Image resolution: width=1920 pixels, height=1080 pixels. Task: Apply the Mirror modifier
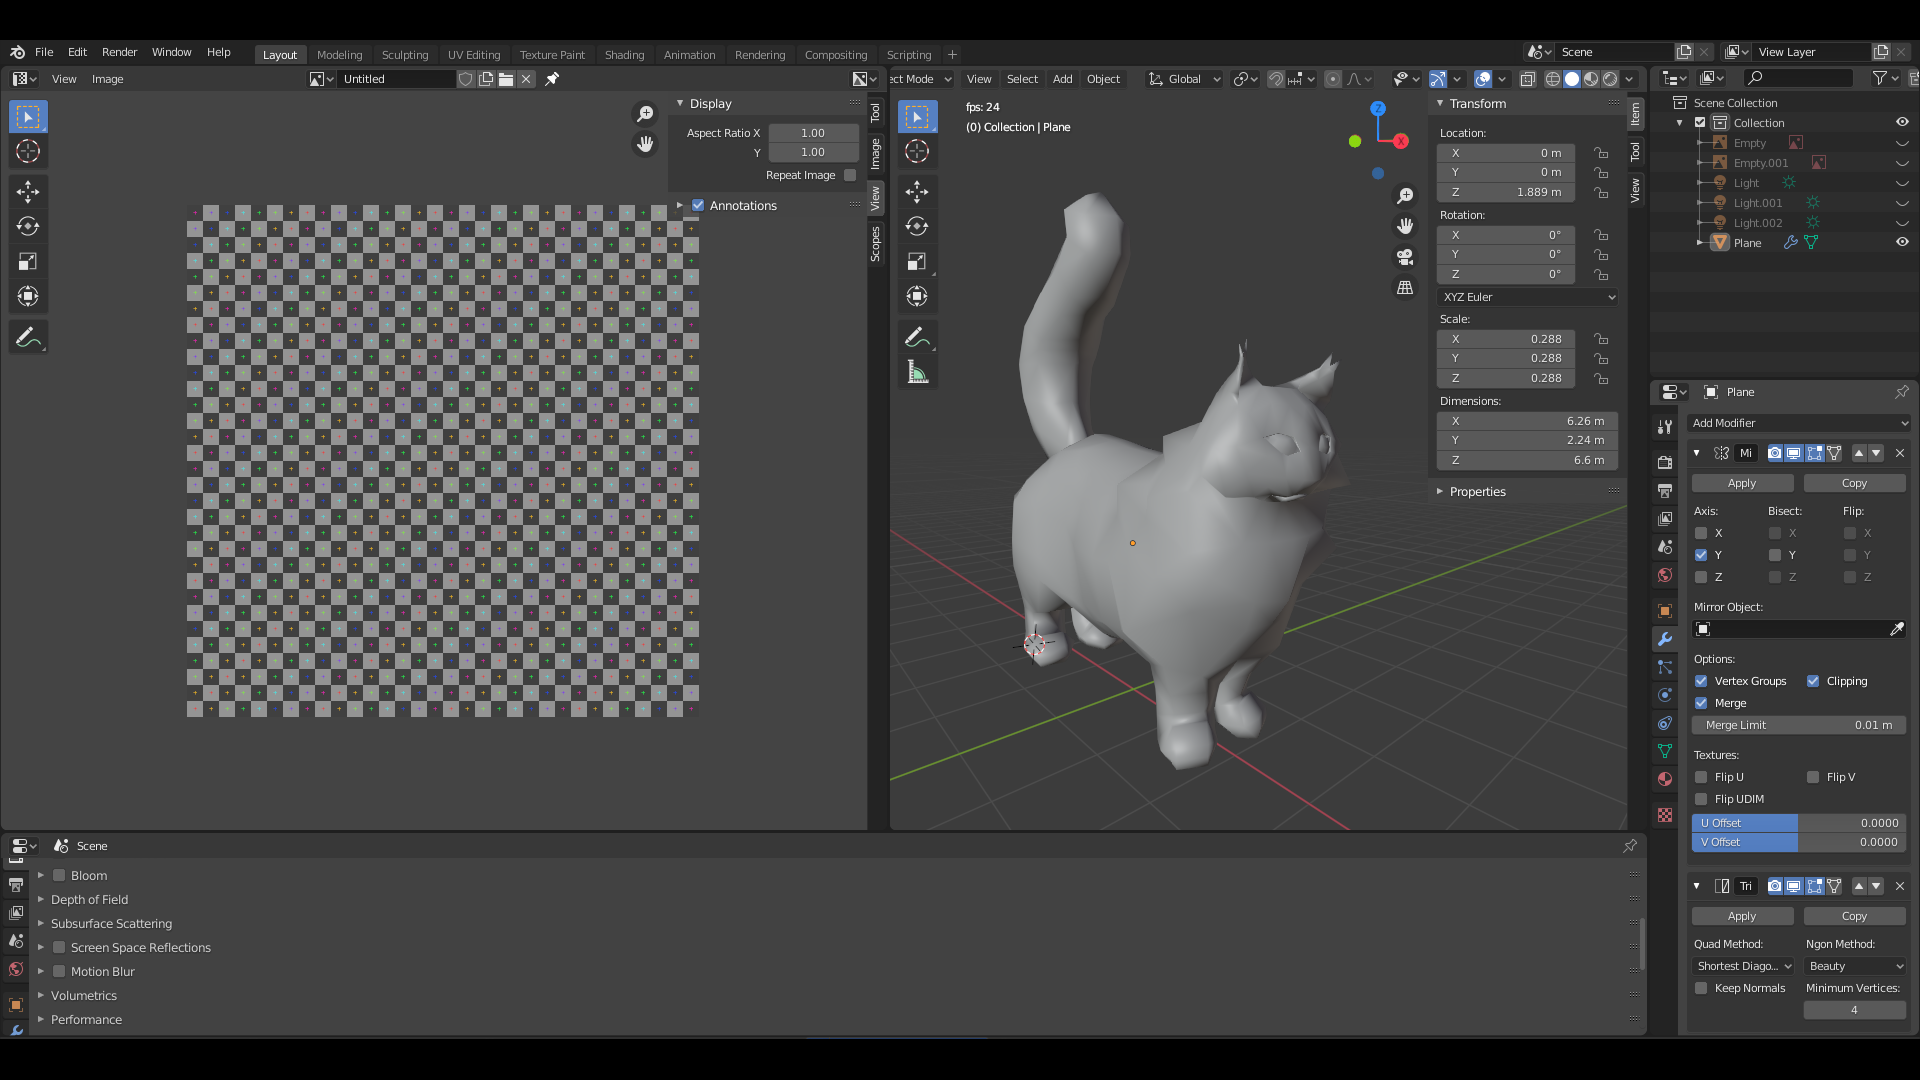click(x=1742, y=483)
